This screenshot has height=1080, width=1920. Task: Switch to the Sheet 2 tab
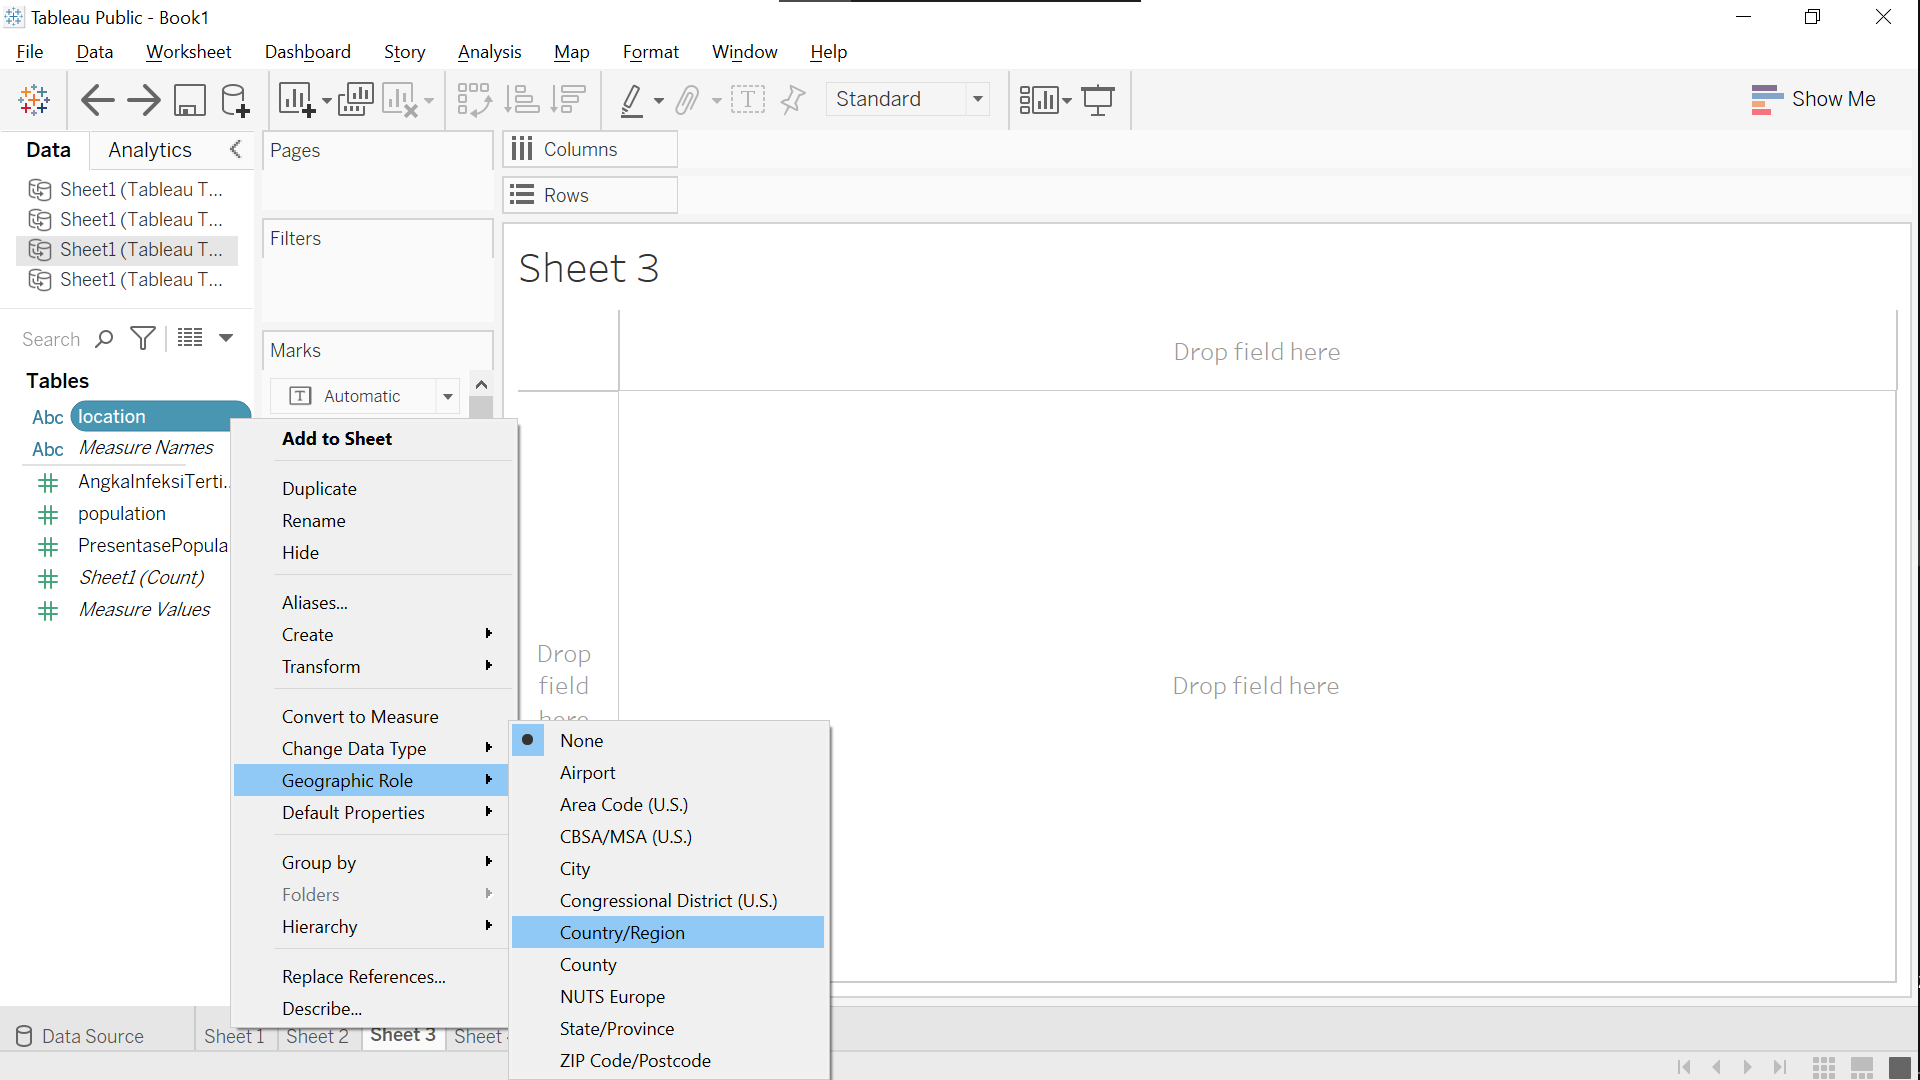(x=317, y=1036)
